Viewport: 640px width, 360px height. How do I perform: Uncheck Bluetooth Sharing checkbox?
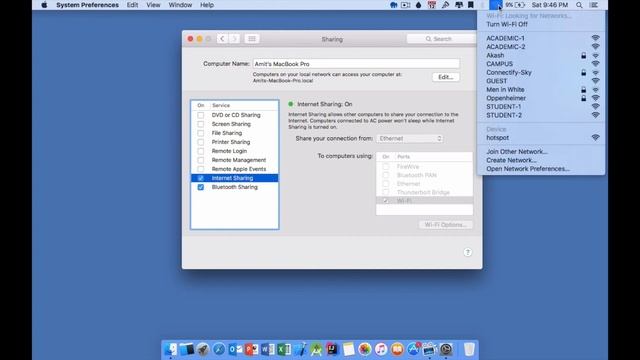200,187
